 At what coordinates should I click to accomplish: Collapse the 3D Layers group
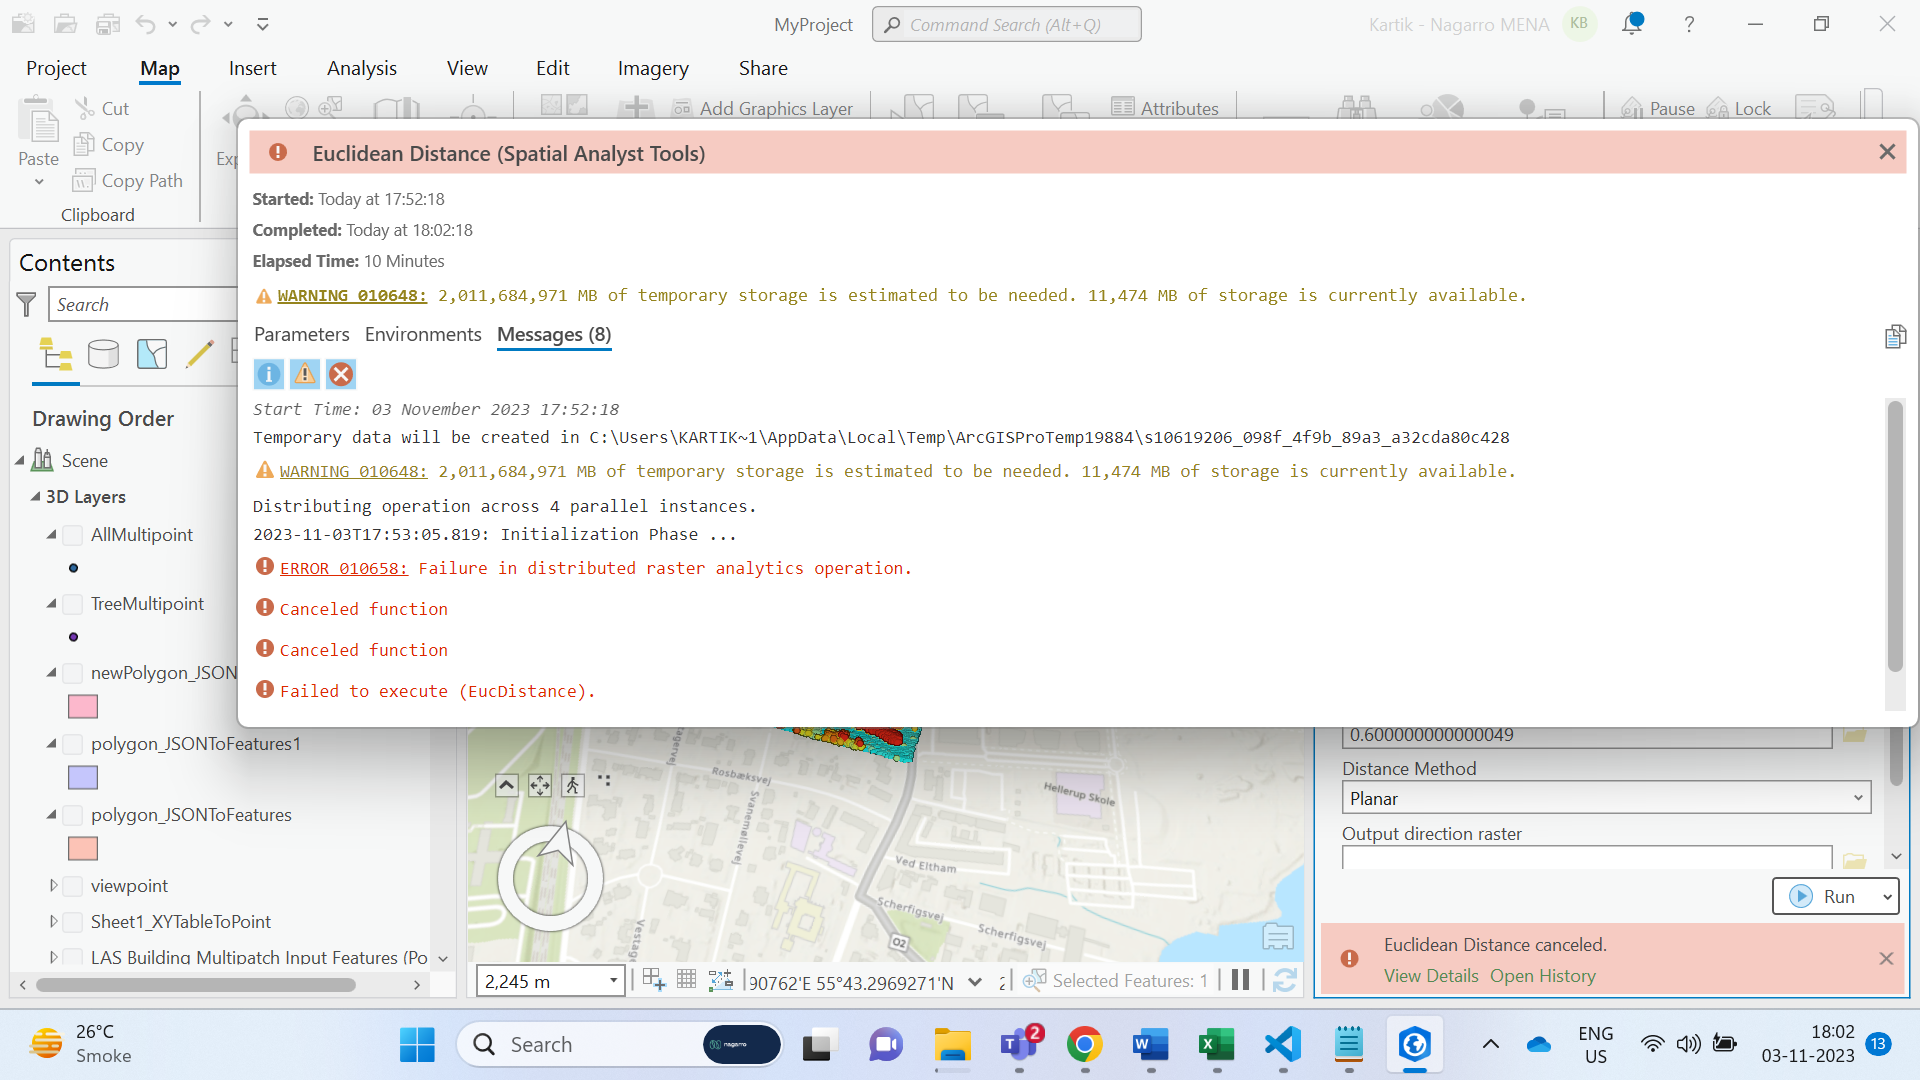(34, 496)
